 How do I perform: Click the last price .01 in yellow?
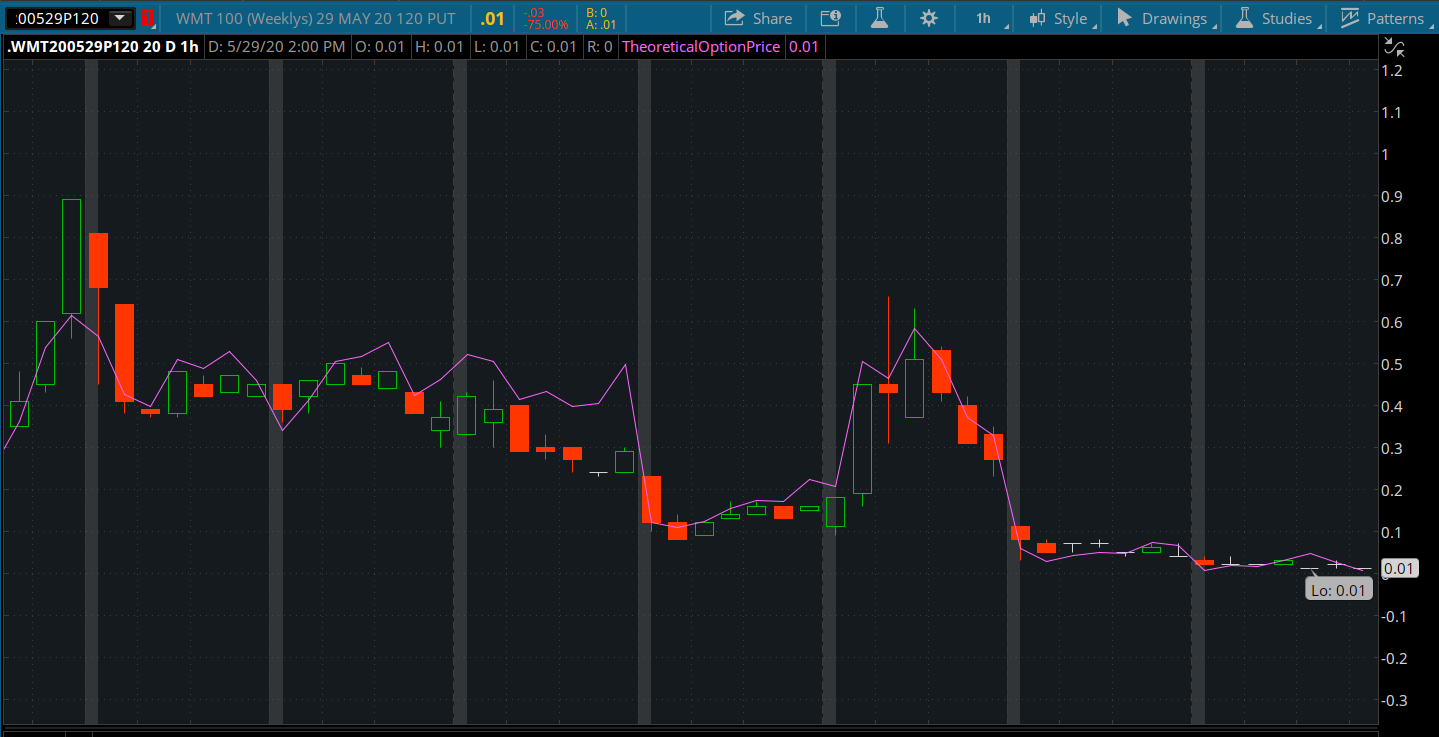coord(492,18)
